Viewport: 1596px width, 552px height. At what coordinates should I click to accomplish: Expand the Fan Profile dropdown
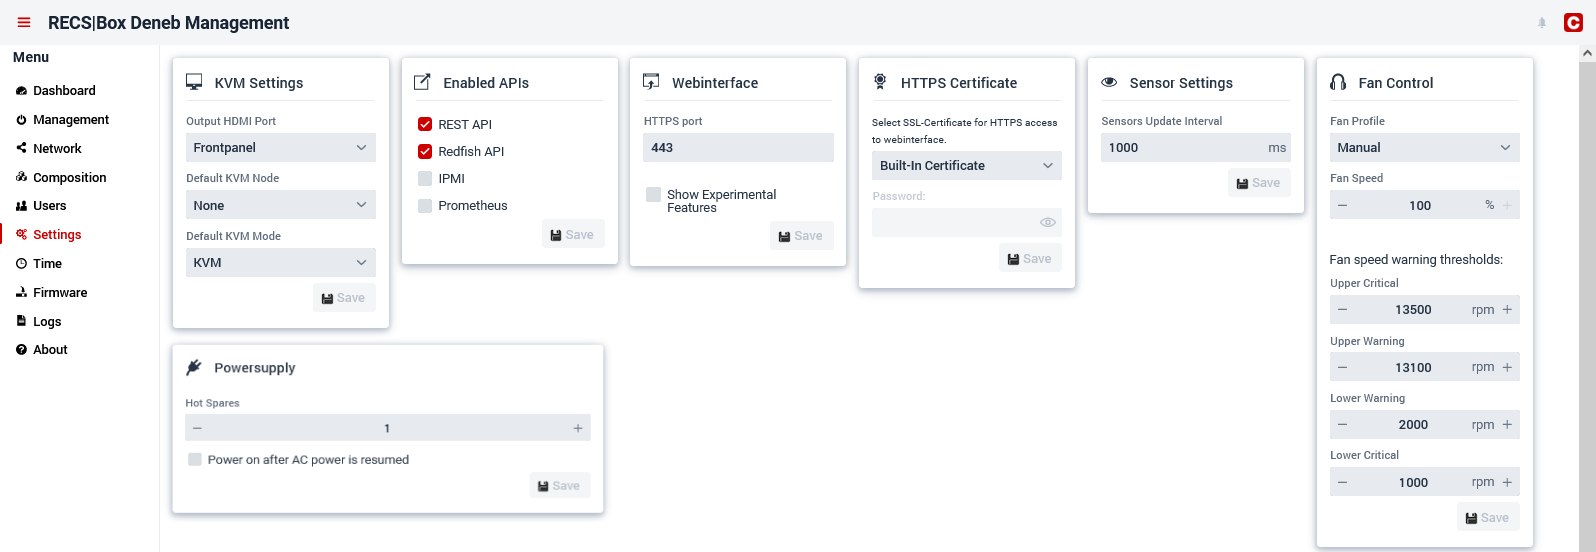click(x=1424, y=147)
